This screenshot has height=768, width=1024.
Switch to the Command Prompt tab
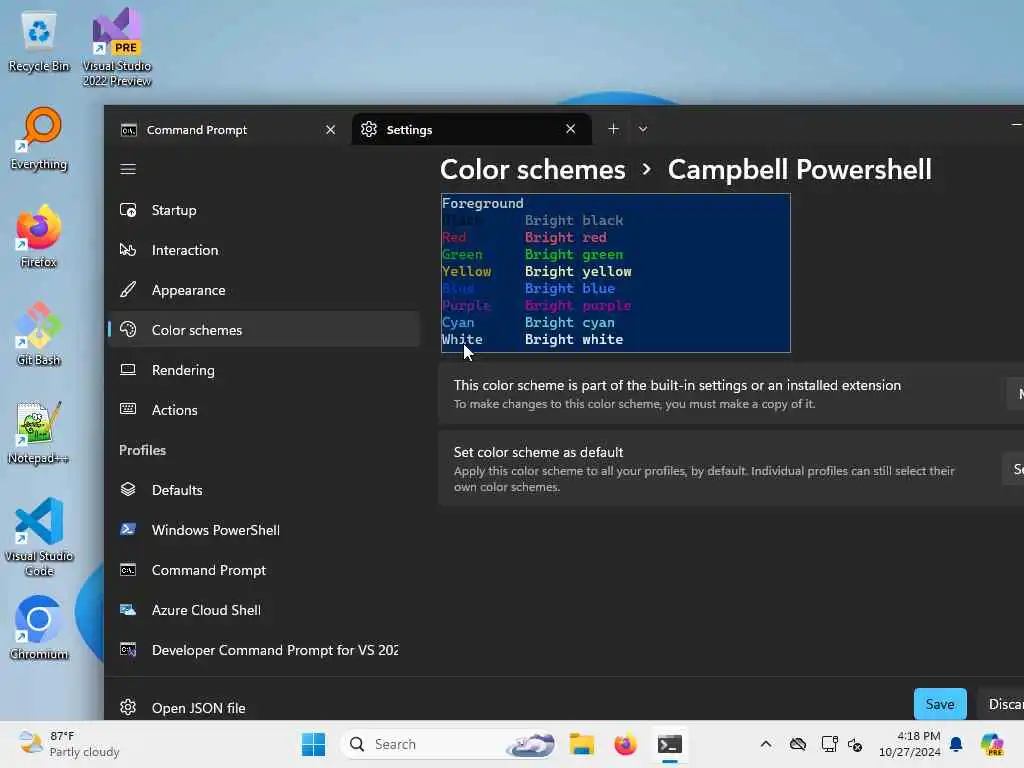[x=229, y=130]
